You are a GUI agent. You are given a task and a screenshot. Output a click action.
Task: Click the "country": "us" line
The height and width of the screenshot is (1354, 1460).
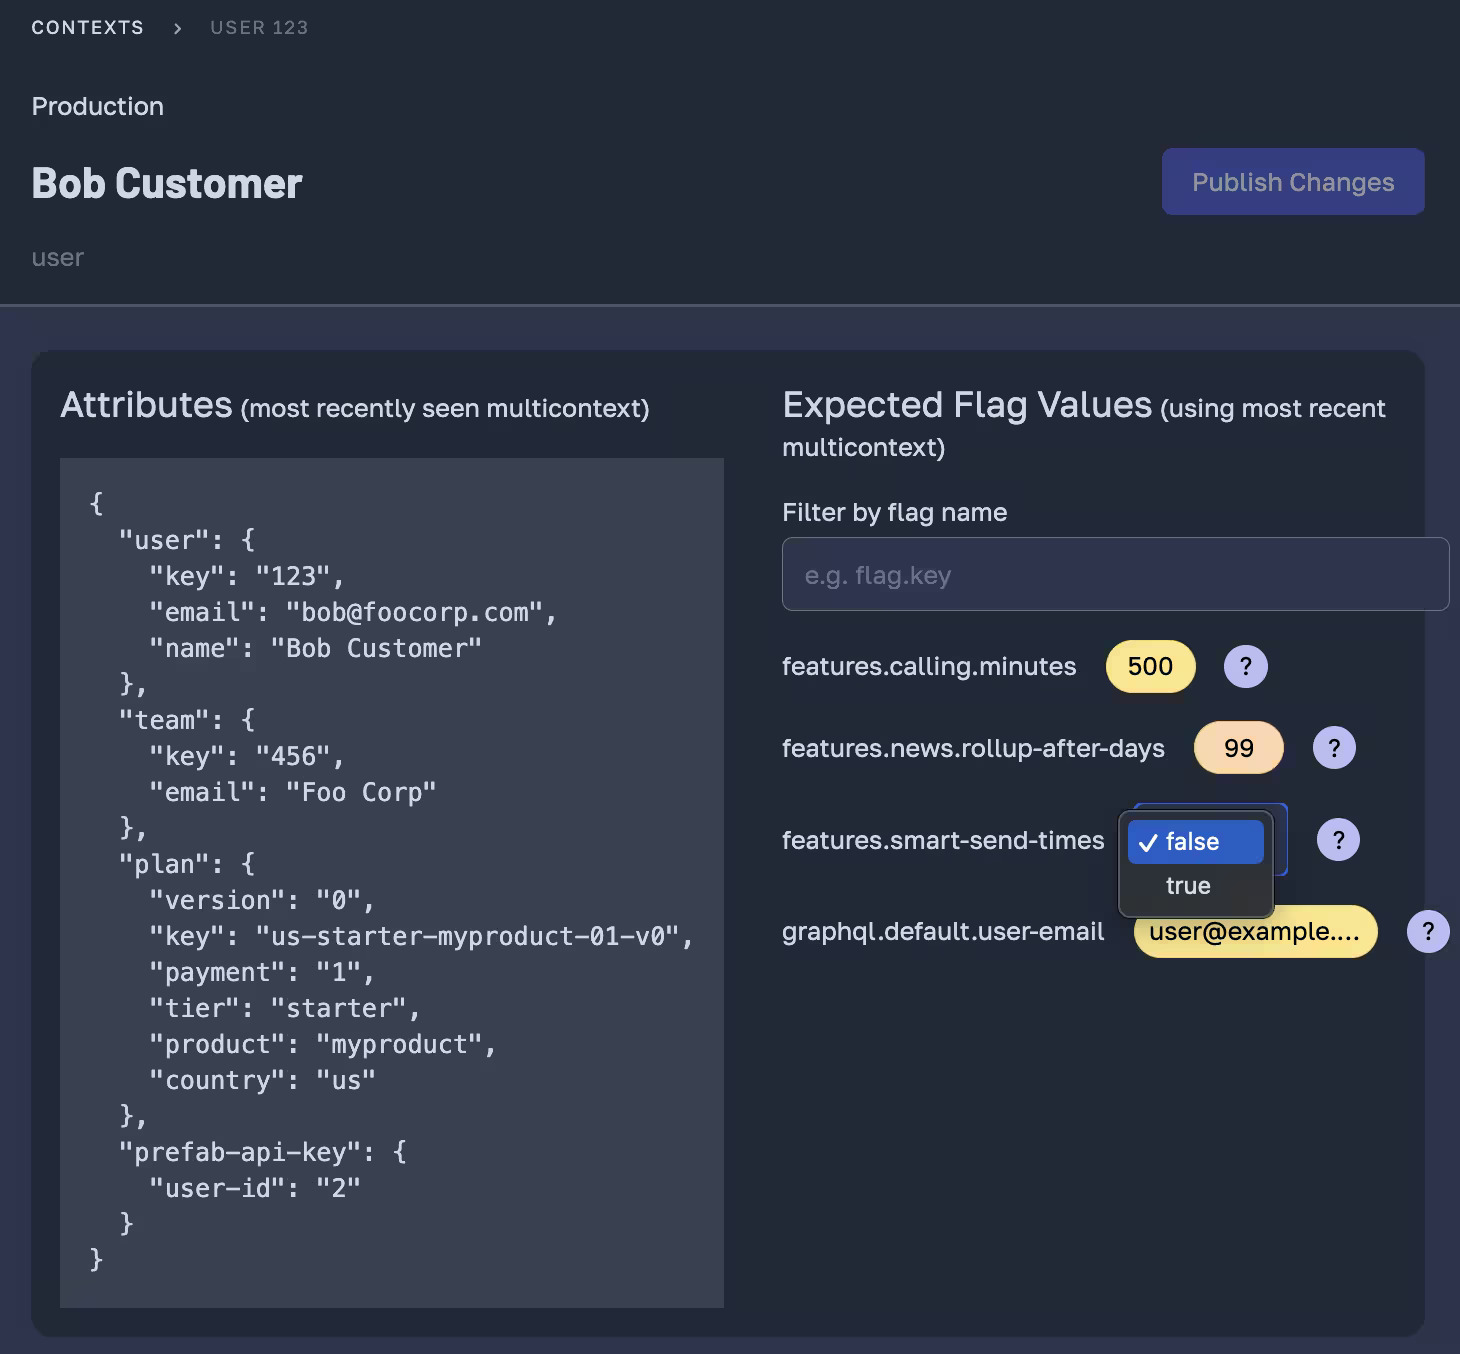[x=262, y=1080]
